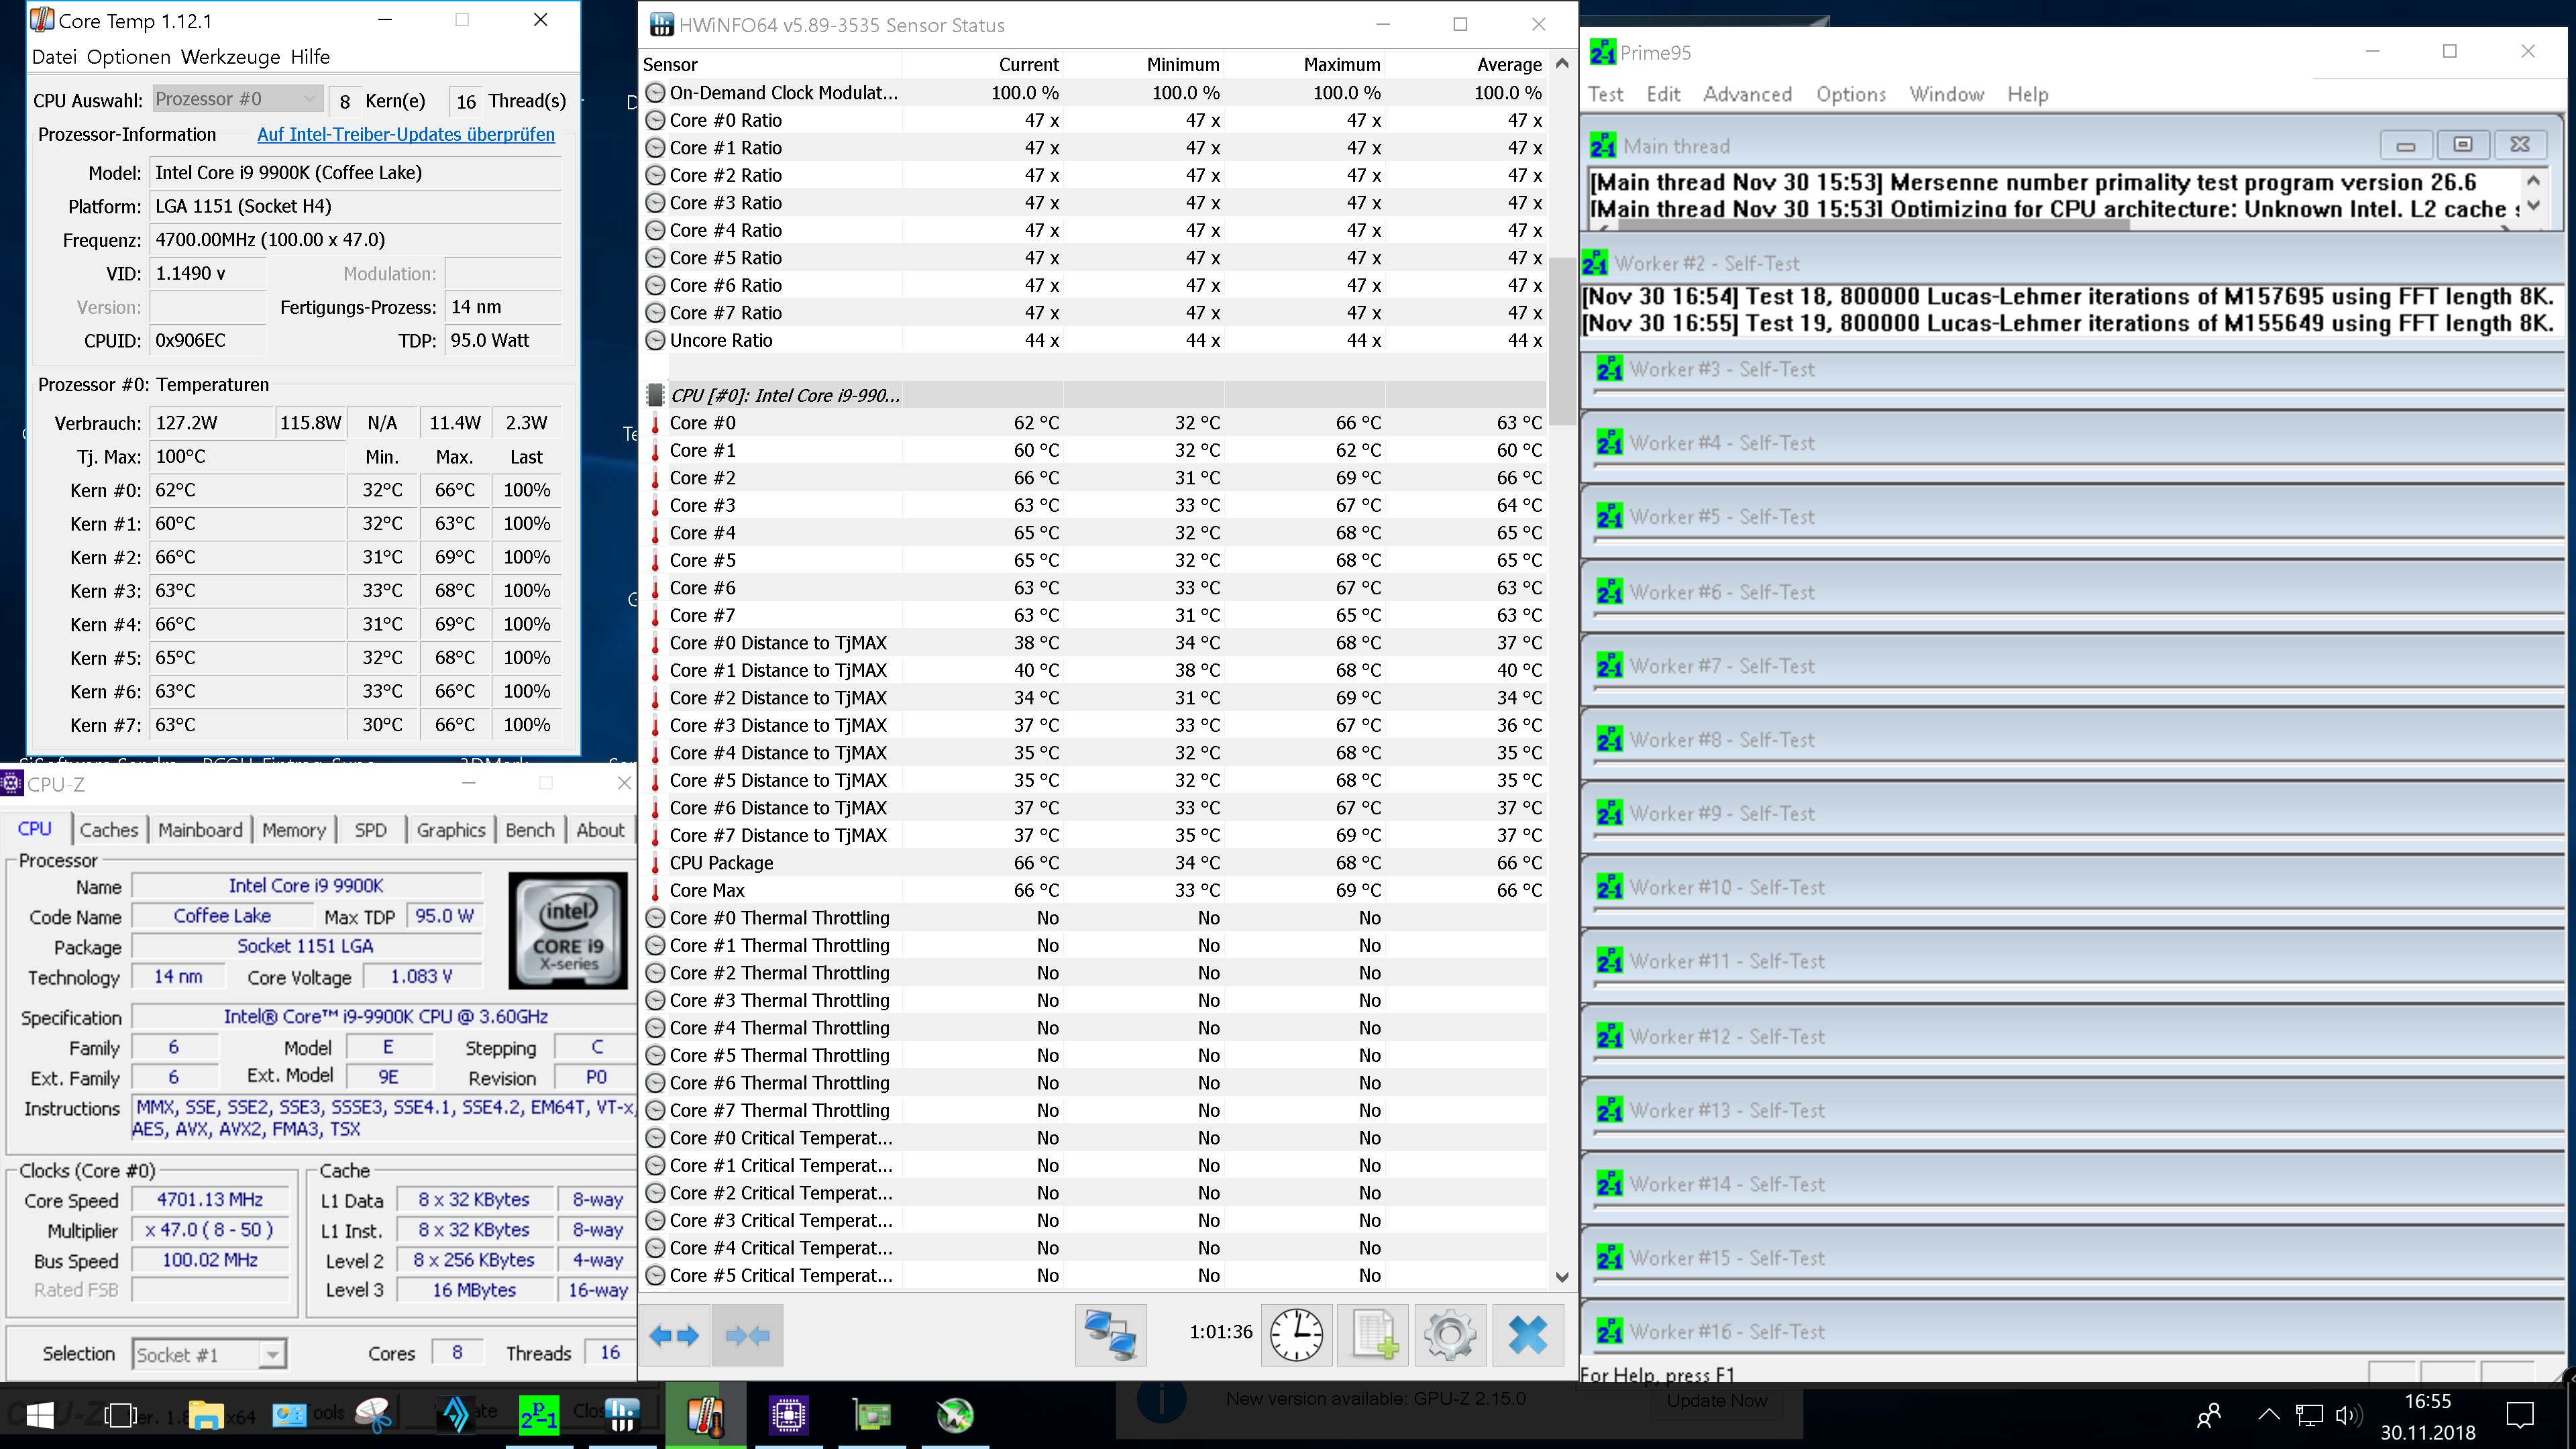Open Task View on taskbar
Image resolution: width=2576 pixels, height=1449 pixels.
coord(121,1415)
